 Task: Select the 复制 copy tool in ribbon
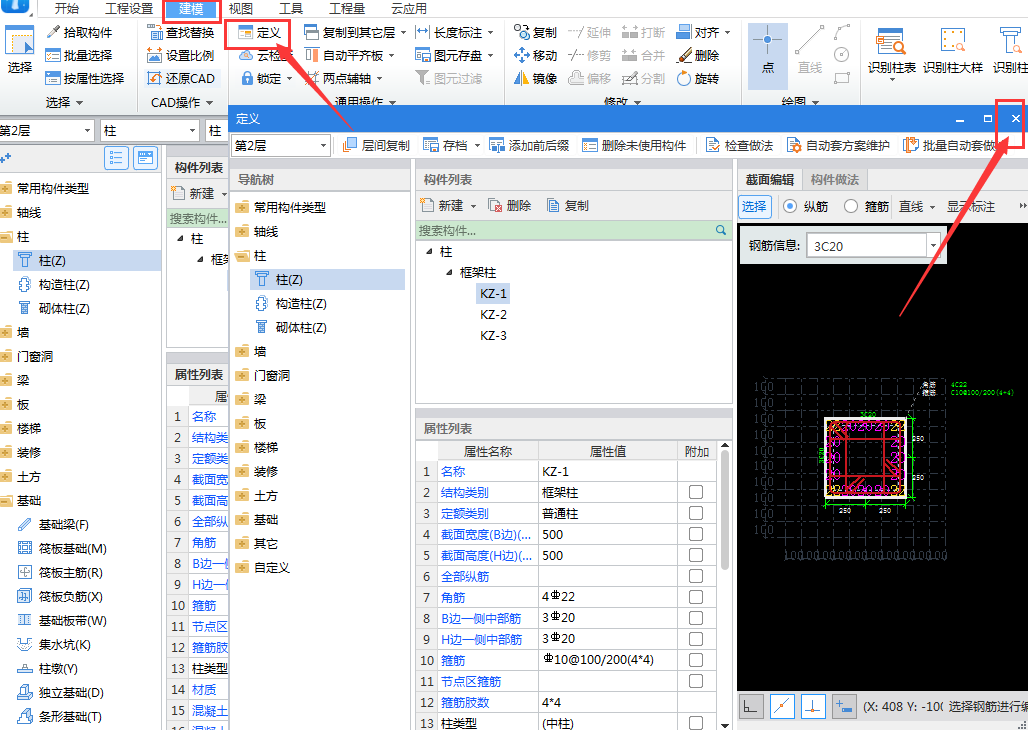pyautogui.click(x=536, y=32)
